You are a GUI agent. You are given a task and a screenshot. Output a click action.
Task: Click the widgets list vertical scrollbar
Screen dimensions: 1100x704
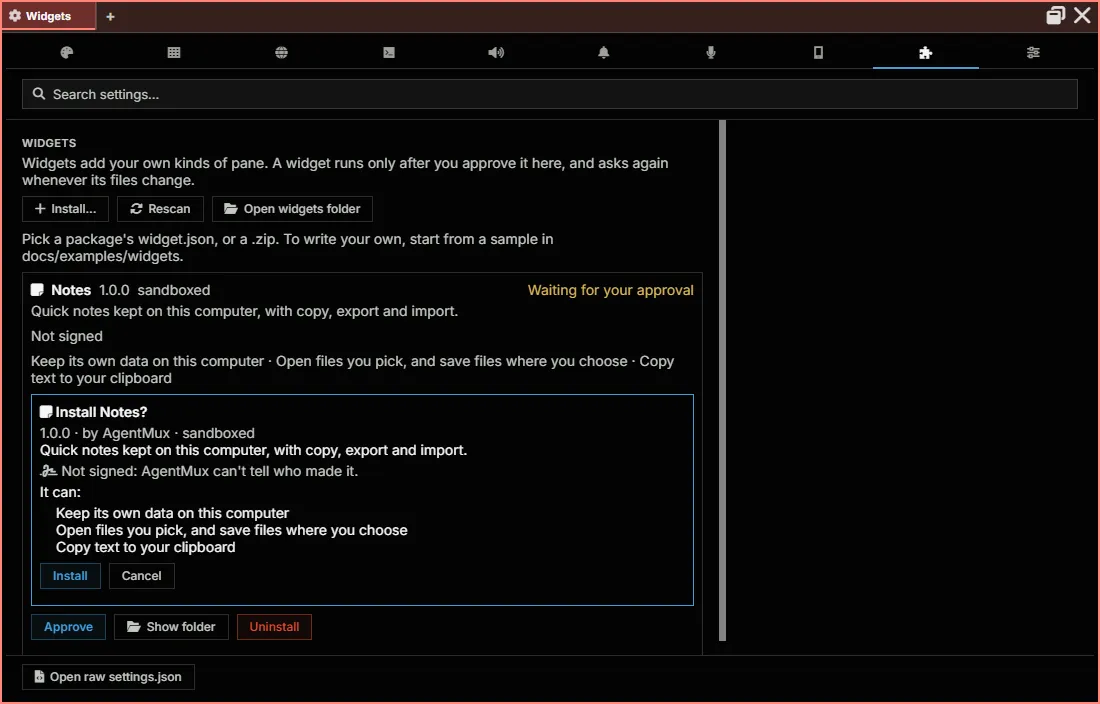pos(723,380)
